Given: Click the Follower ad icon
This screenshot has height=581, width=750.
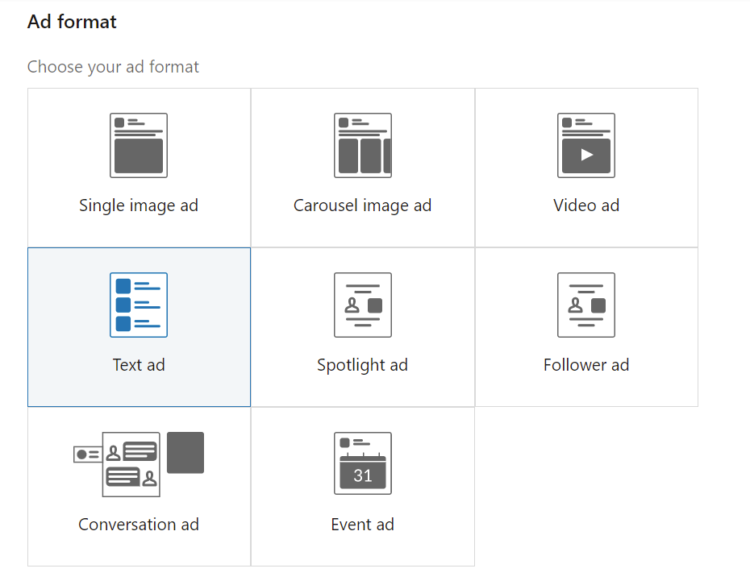Looking at the screenshot, I should [586, 305].
